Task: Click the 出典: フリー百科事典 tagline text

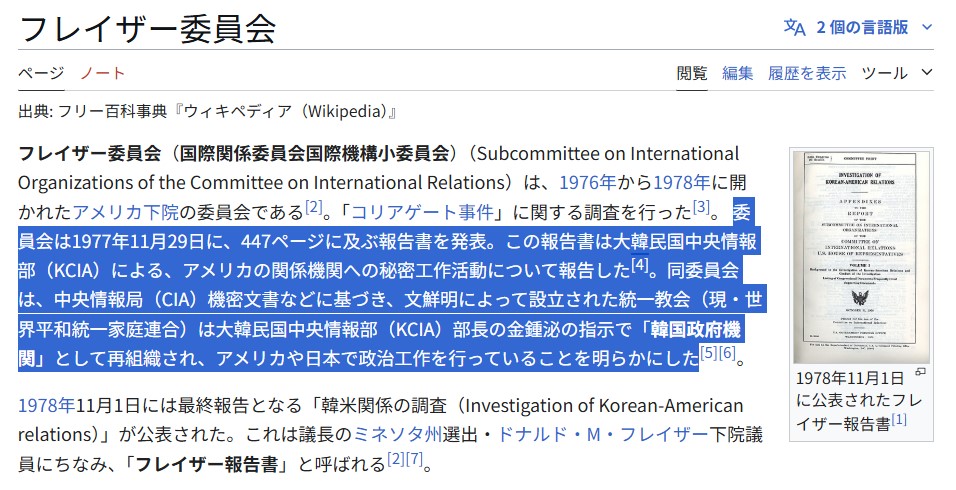Action: pos(207,112)
